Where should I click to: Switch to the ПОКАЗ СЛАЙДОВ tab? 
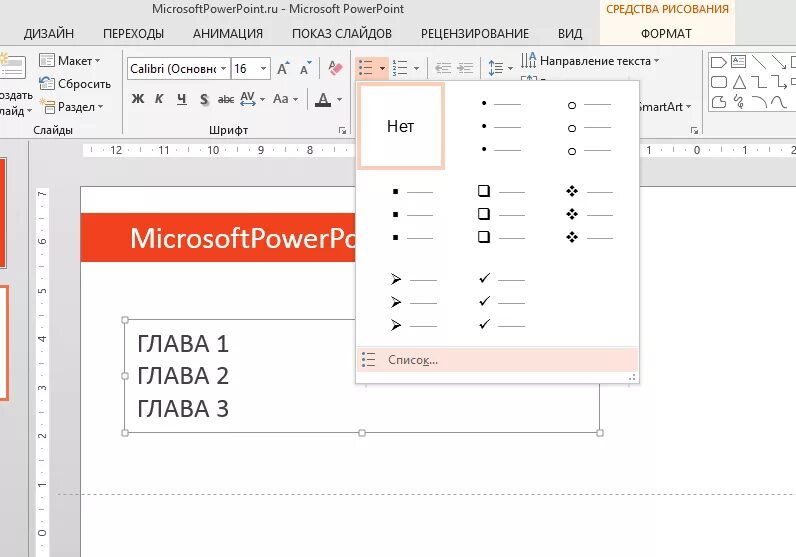[x=342, y=34]
